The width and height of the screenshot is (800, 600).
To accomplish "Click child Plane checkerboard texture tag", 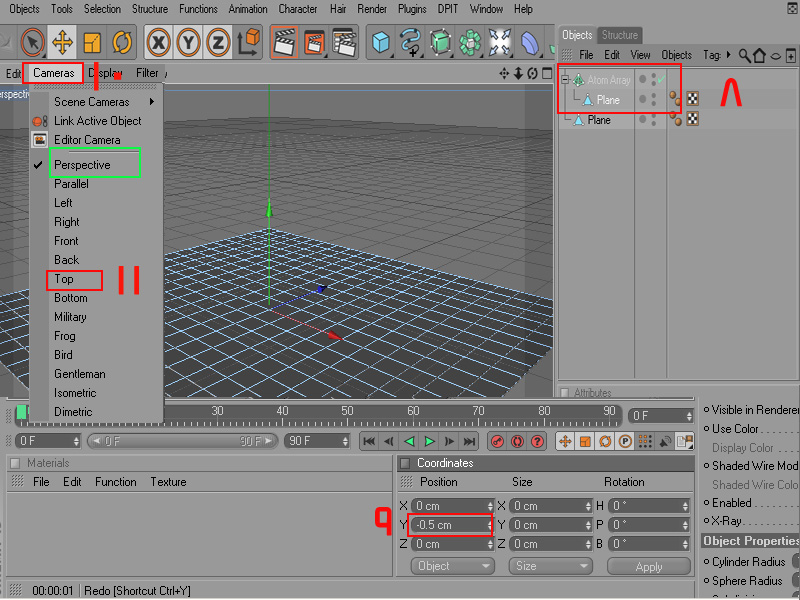I will [692, 99].
